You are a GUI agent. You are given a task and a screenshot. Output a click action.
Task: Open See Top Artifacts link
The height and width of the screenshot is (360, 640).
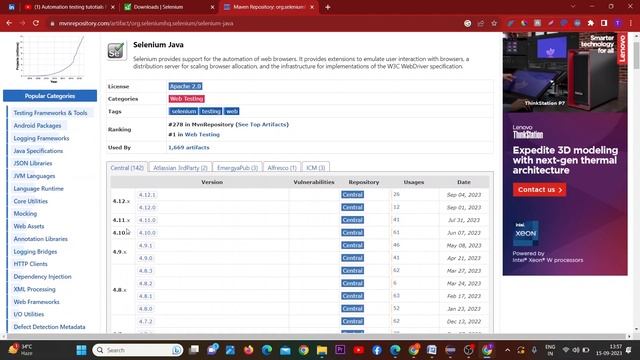[262, 124]
